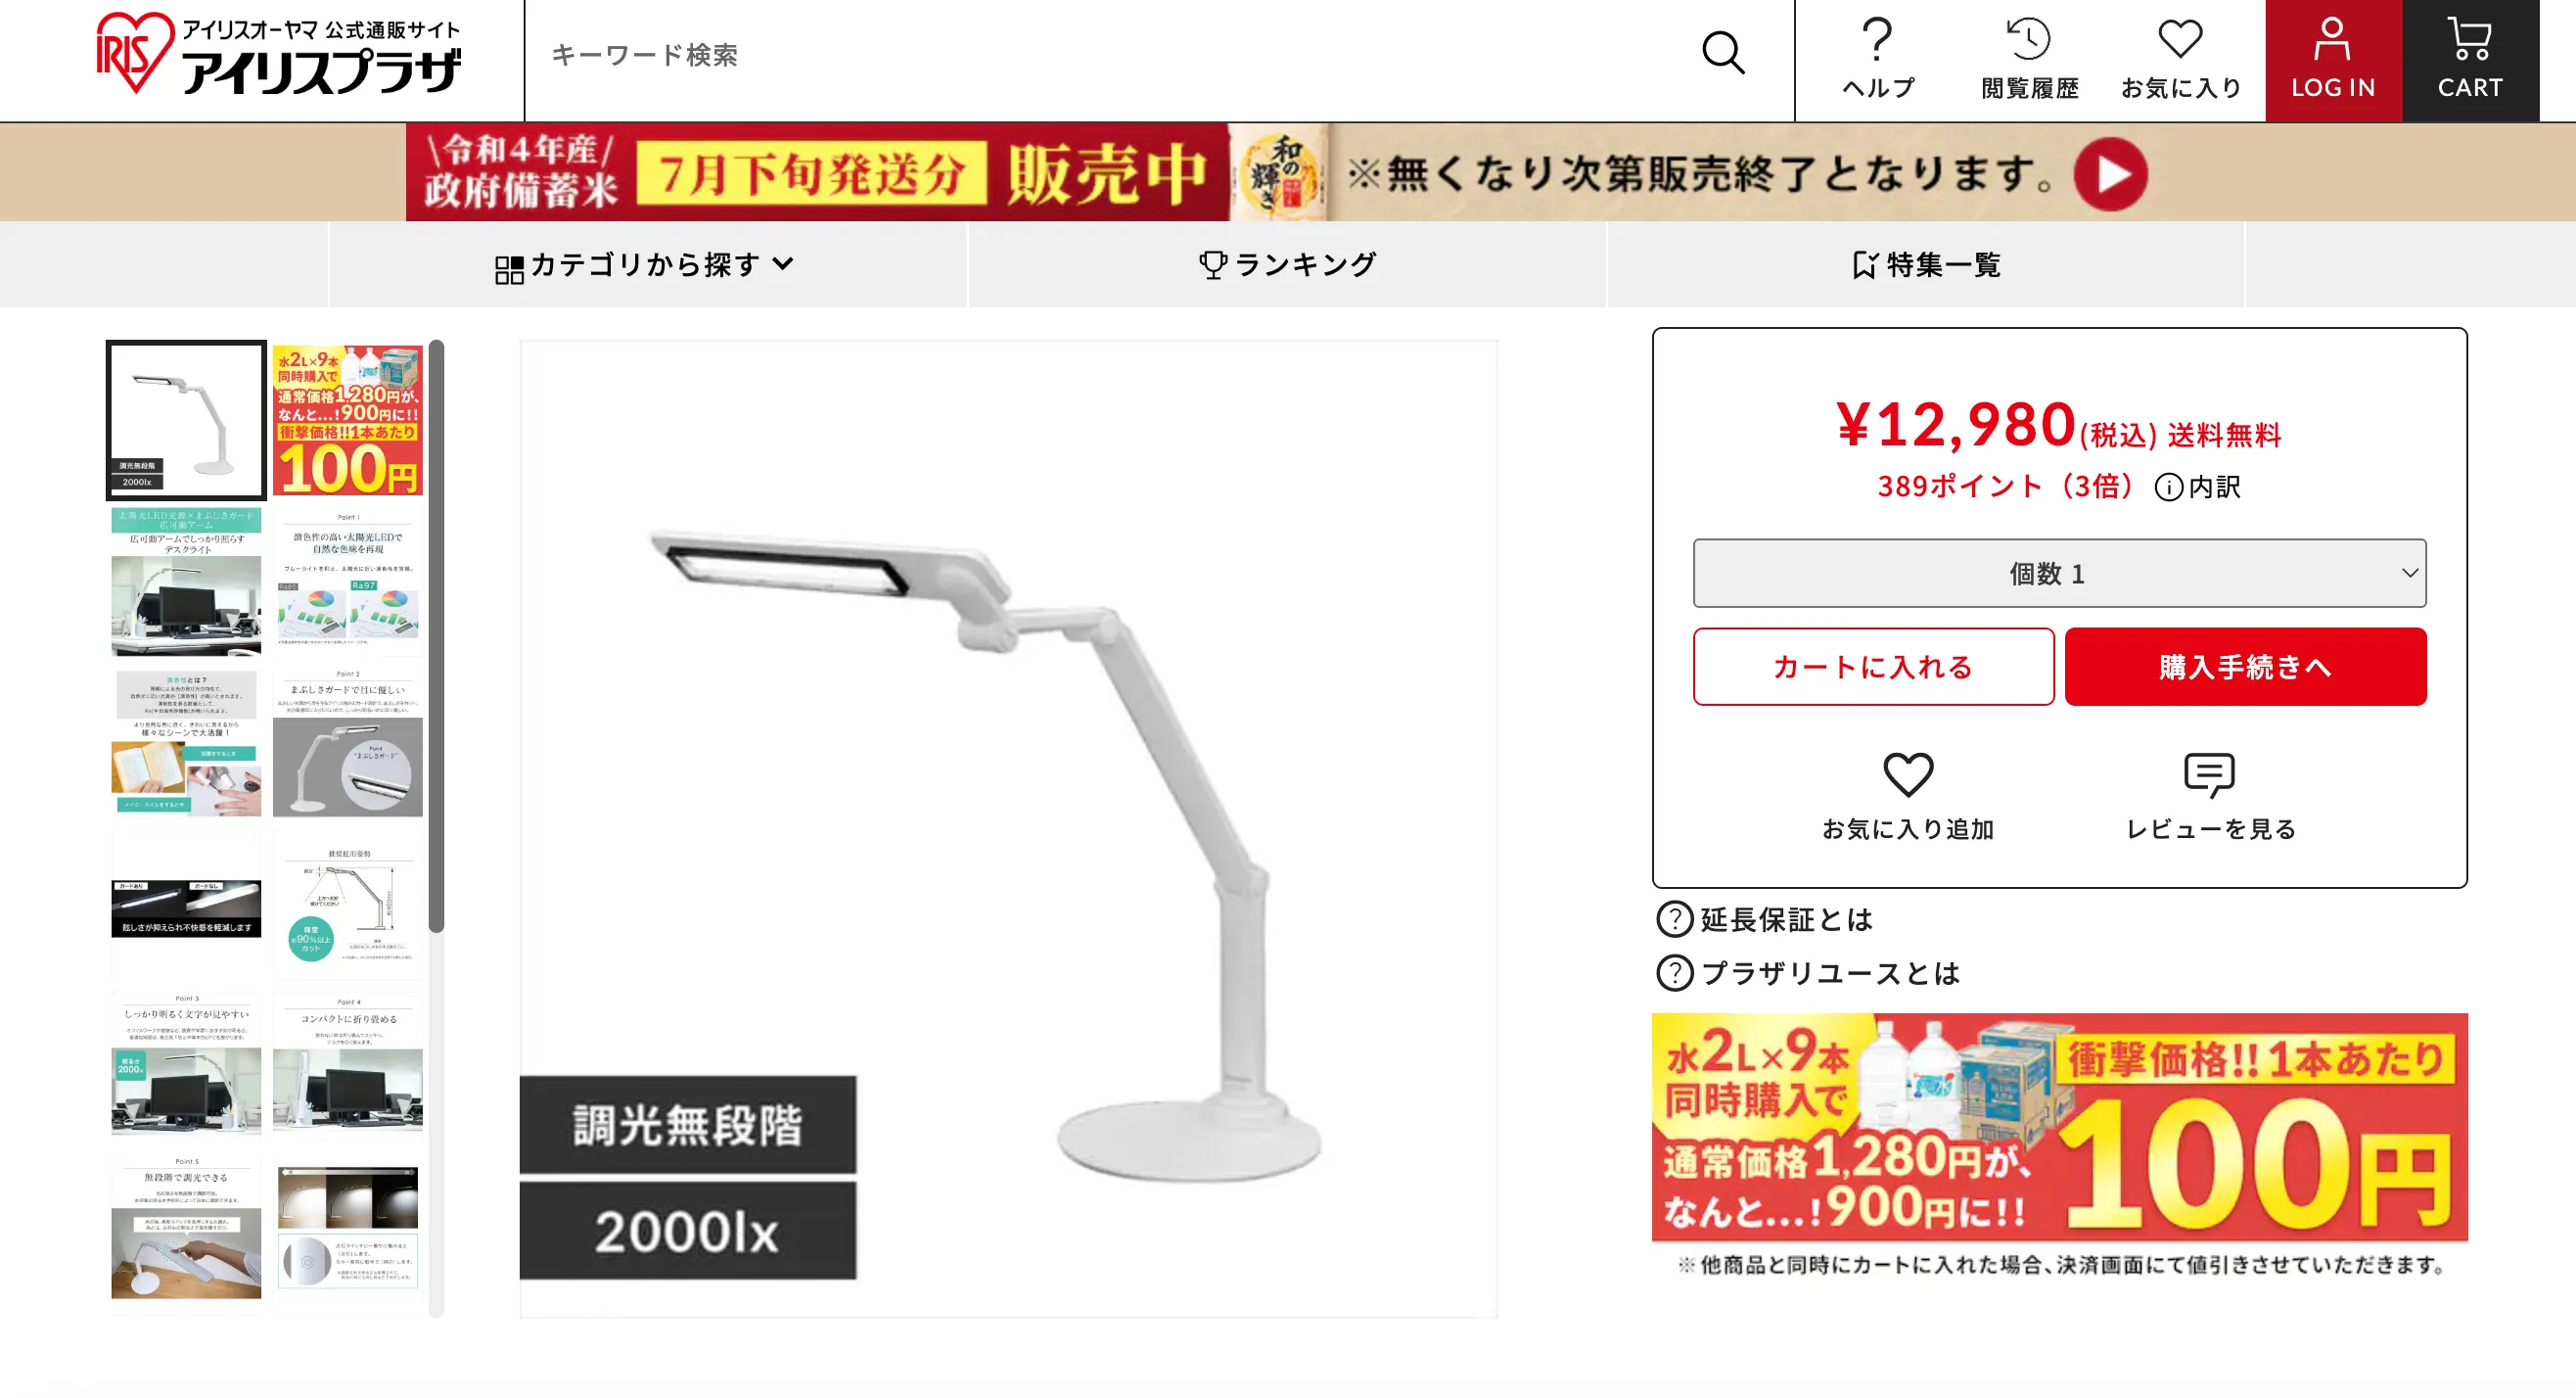Click the レビューを見る review icon
2576x1398 pixels.
tap(2209, 775)
